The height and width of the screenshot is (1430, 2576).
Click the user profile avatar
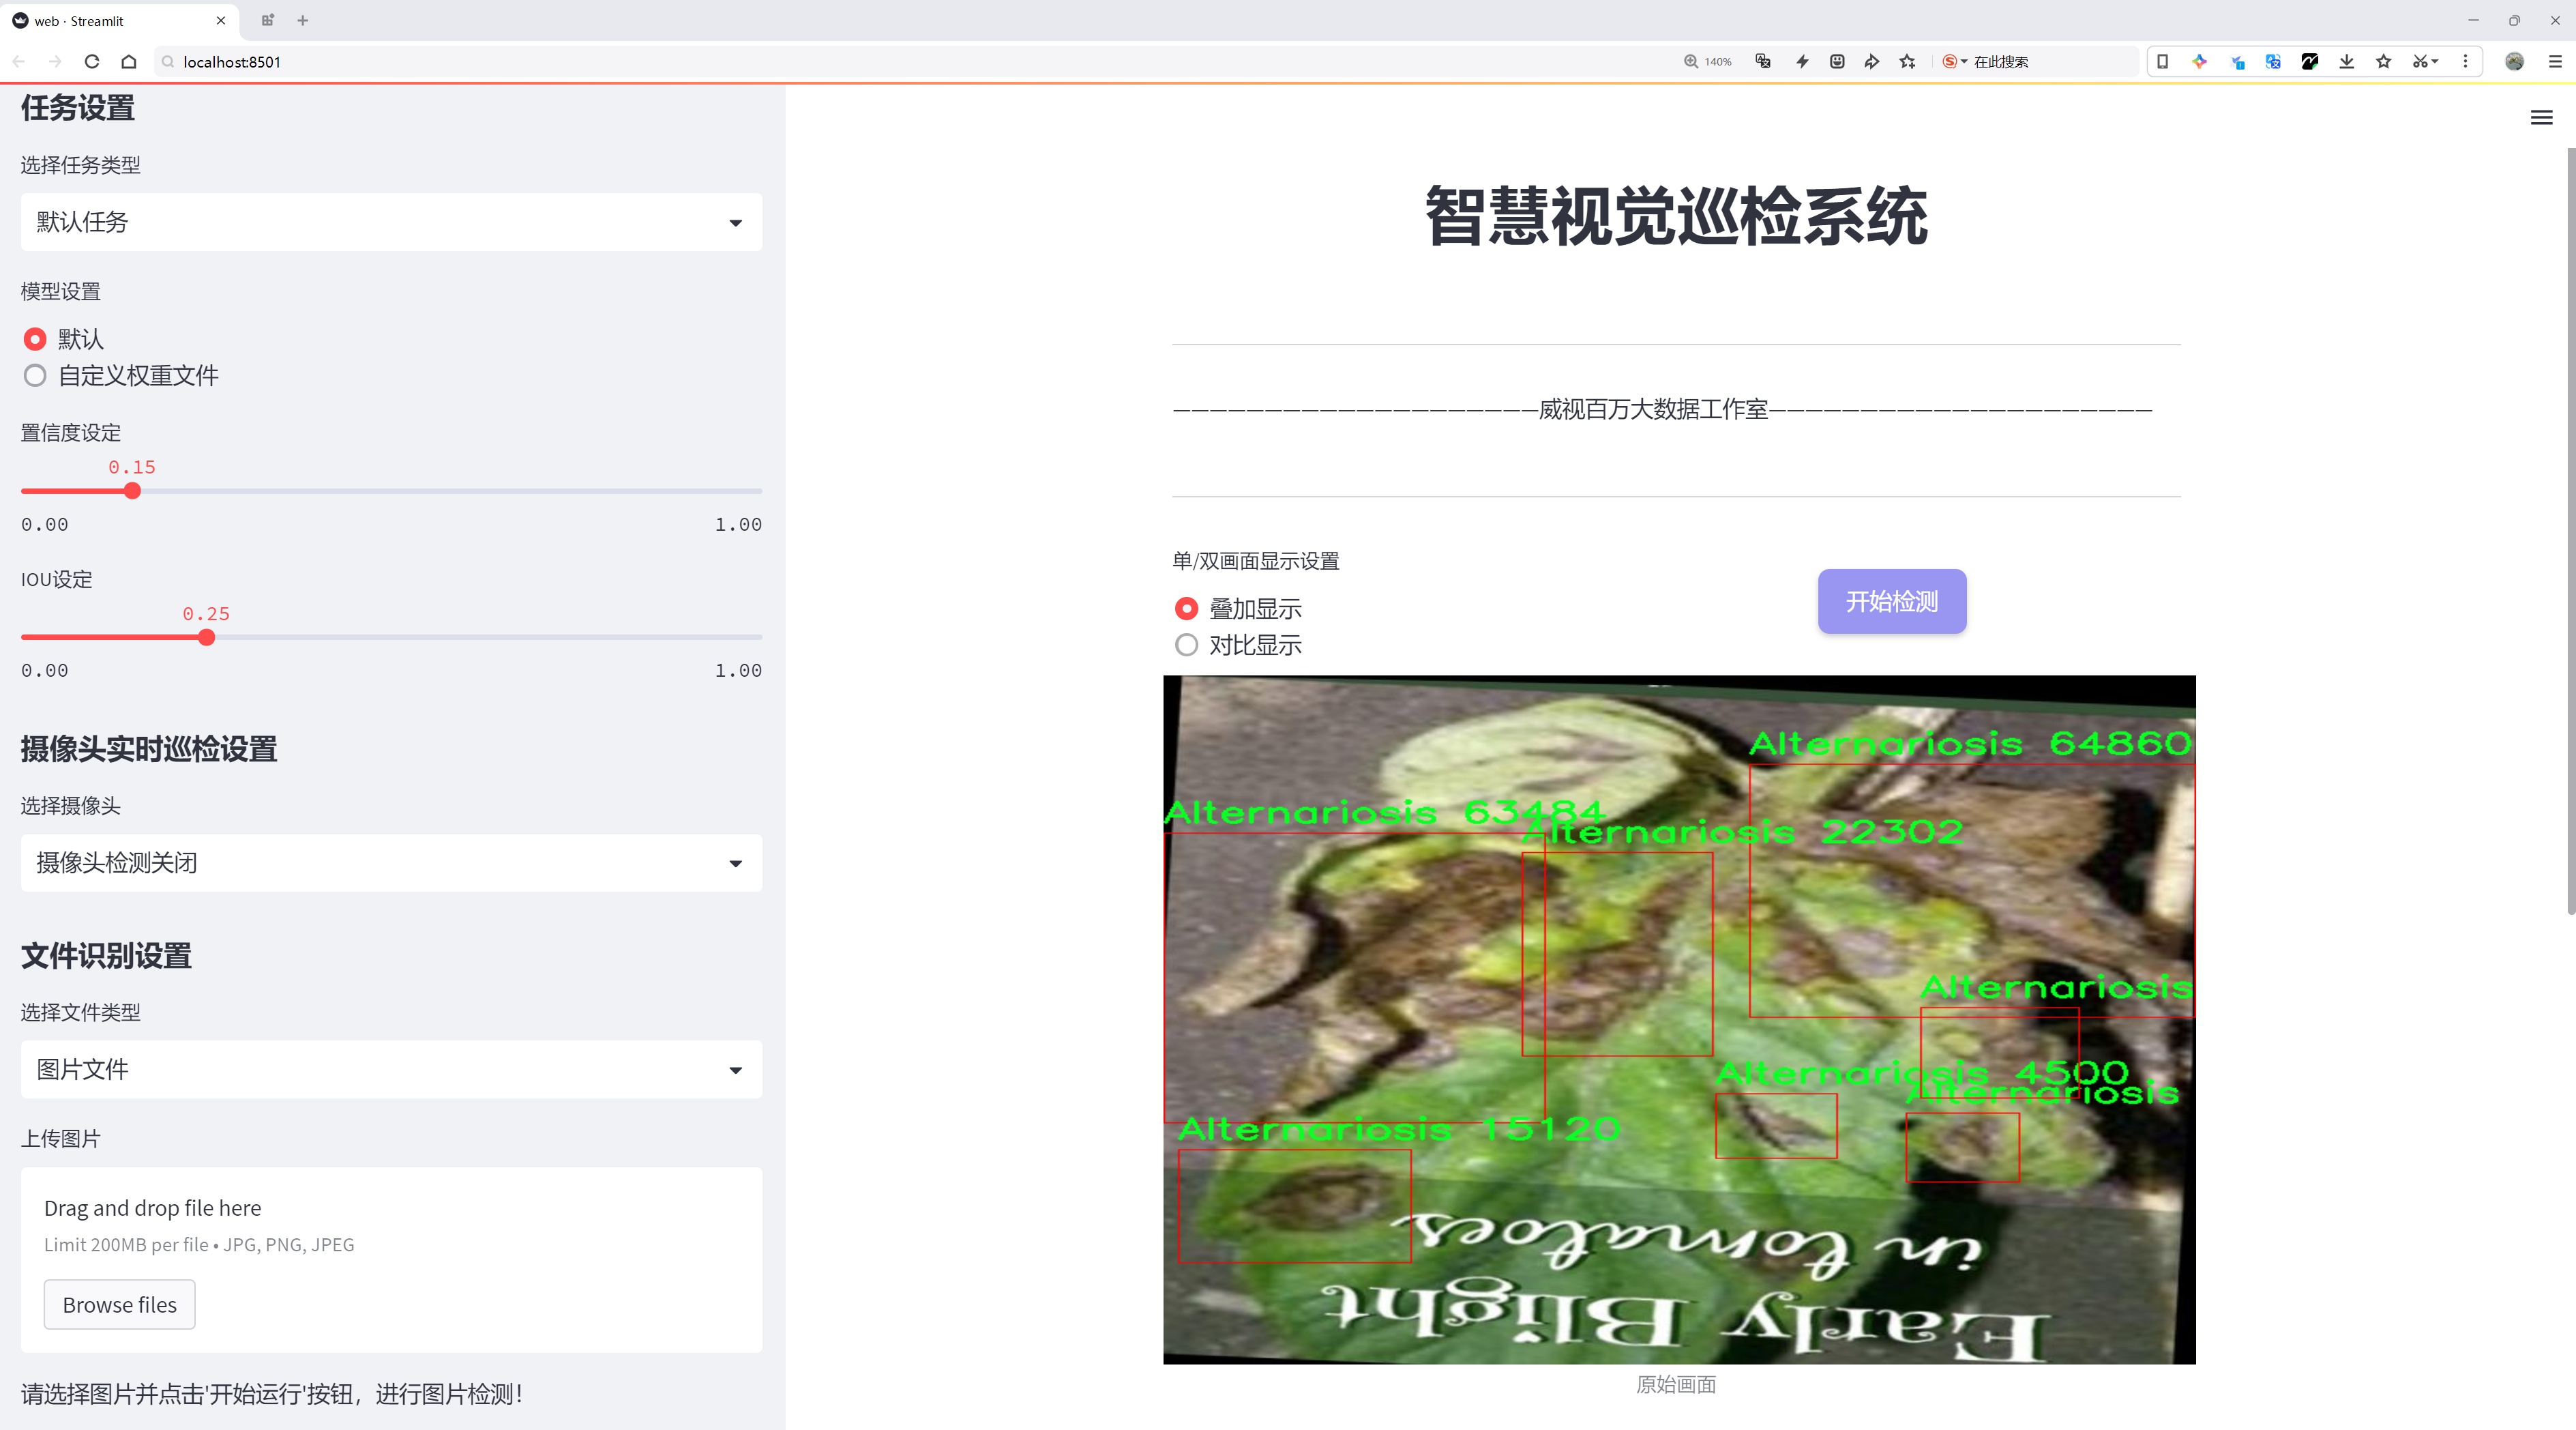tap(2514, 62)
